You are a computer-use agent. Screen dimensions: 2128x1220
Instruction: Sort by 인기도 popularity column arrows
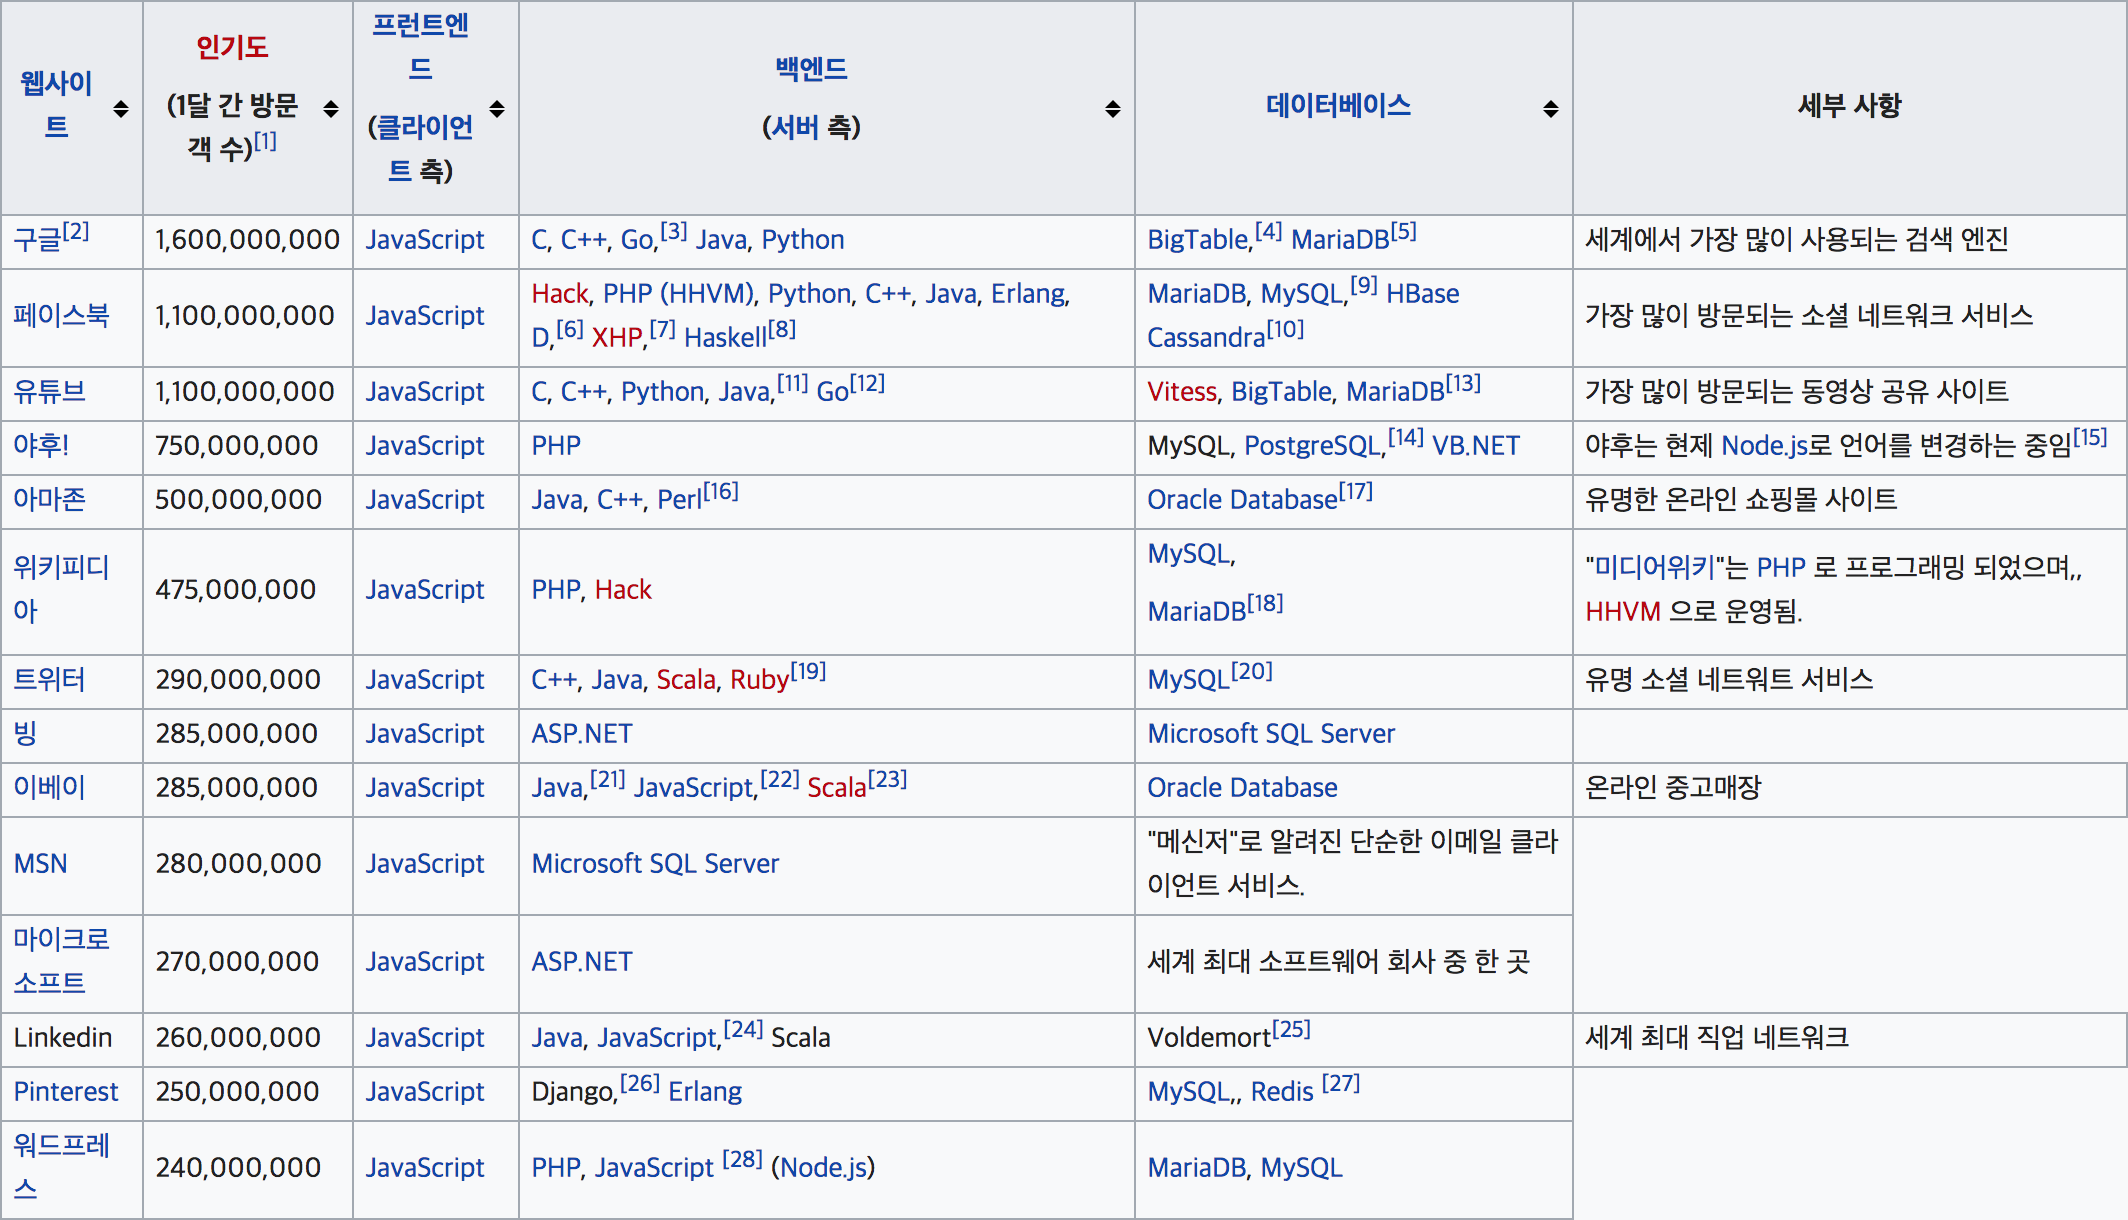(331, 108)
